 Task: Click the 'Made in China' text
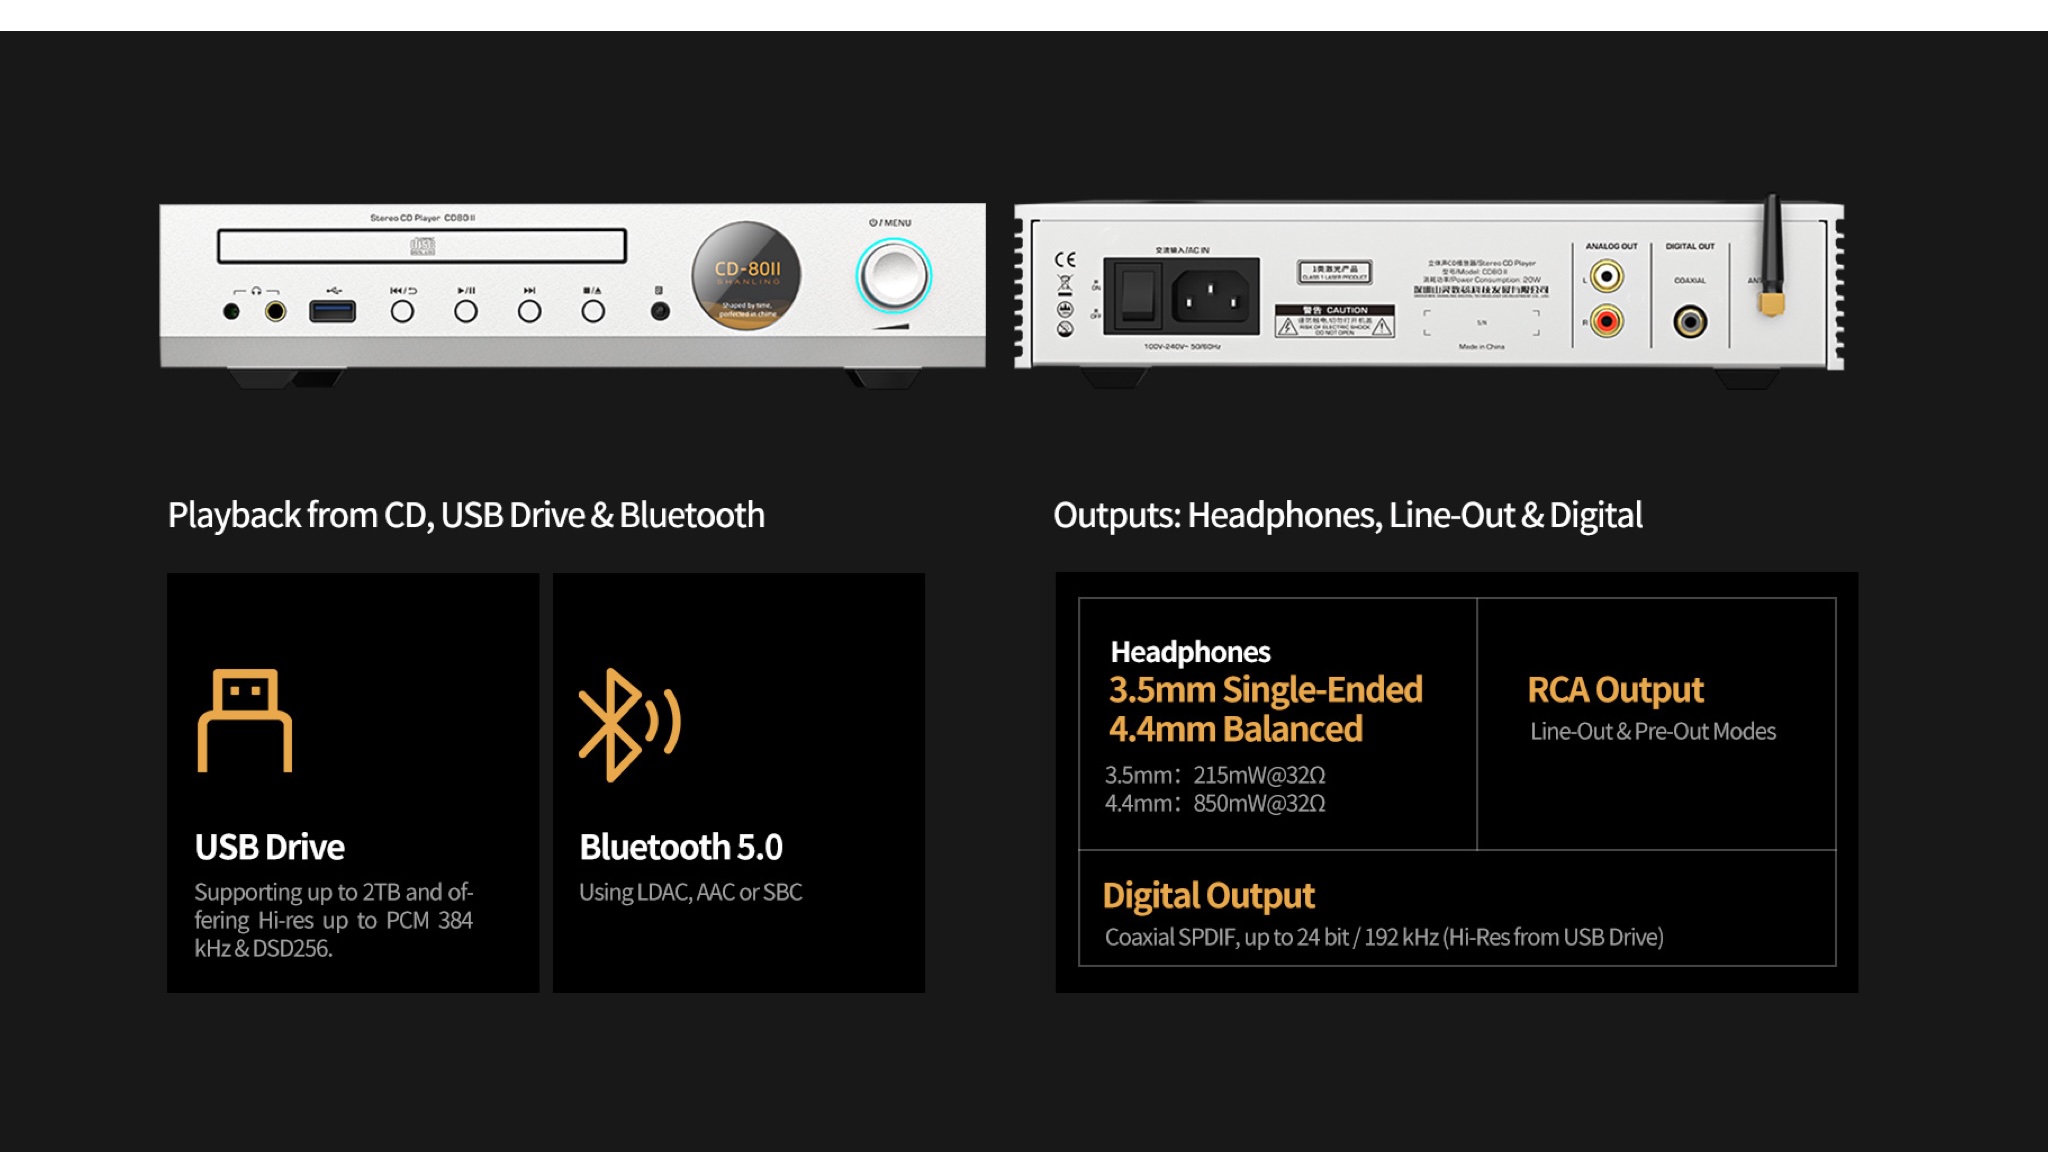[1481, 346]
